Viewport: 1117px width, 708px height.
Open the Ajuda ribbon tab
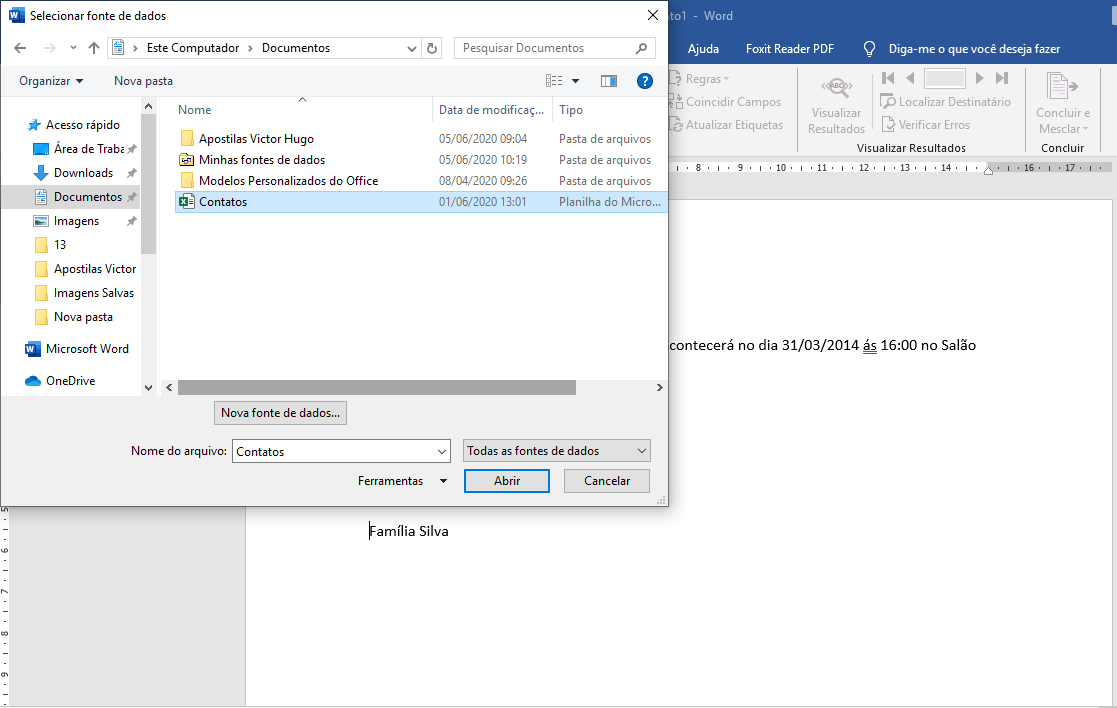703,48
